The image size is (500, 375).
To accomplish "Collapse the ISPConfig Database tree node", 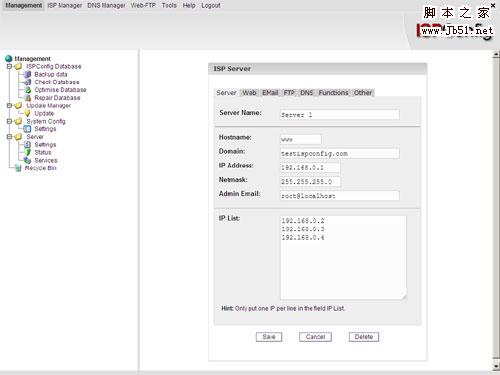I will point(9,67).
